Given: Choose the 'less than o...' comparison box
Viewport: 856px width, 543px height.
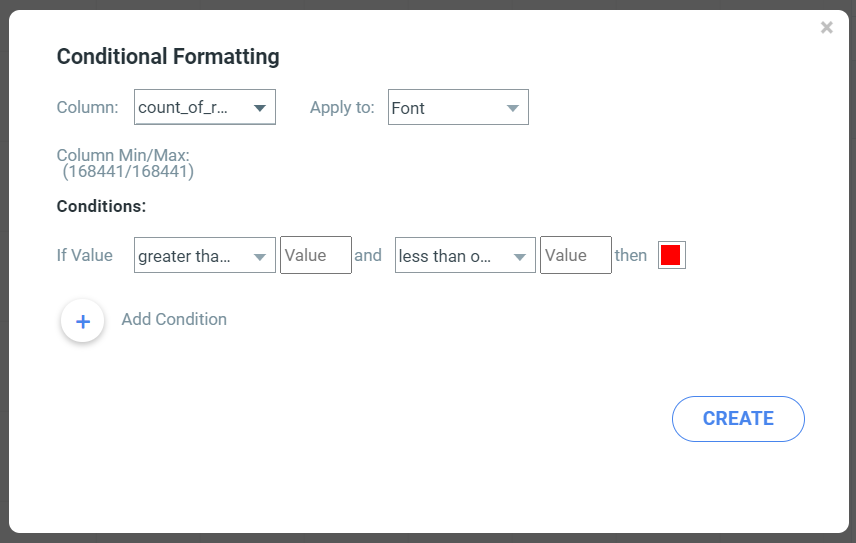Looking at the screenshot, I should tap(465, 255).
